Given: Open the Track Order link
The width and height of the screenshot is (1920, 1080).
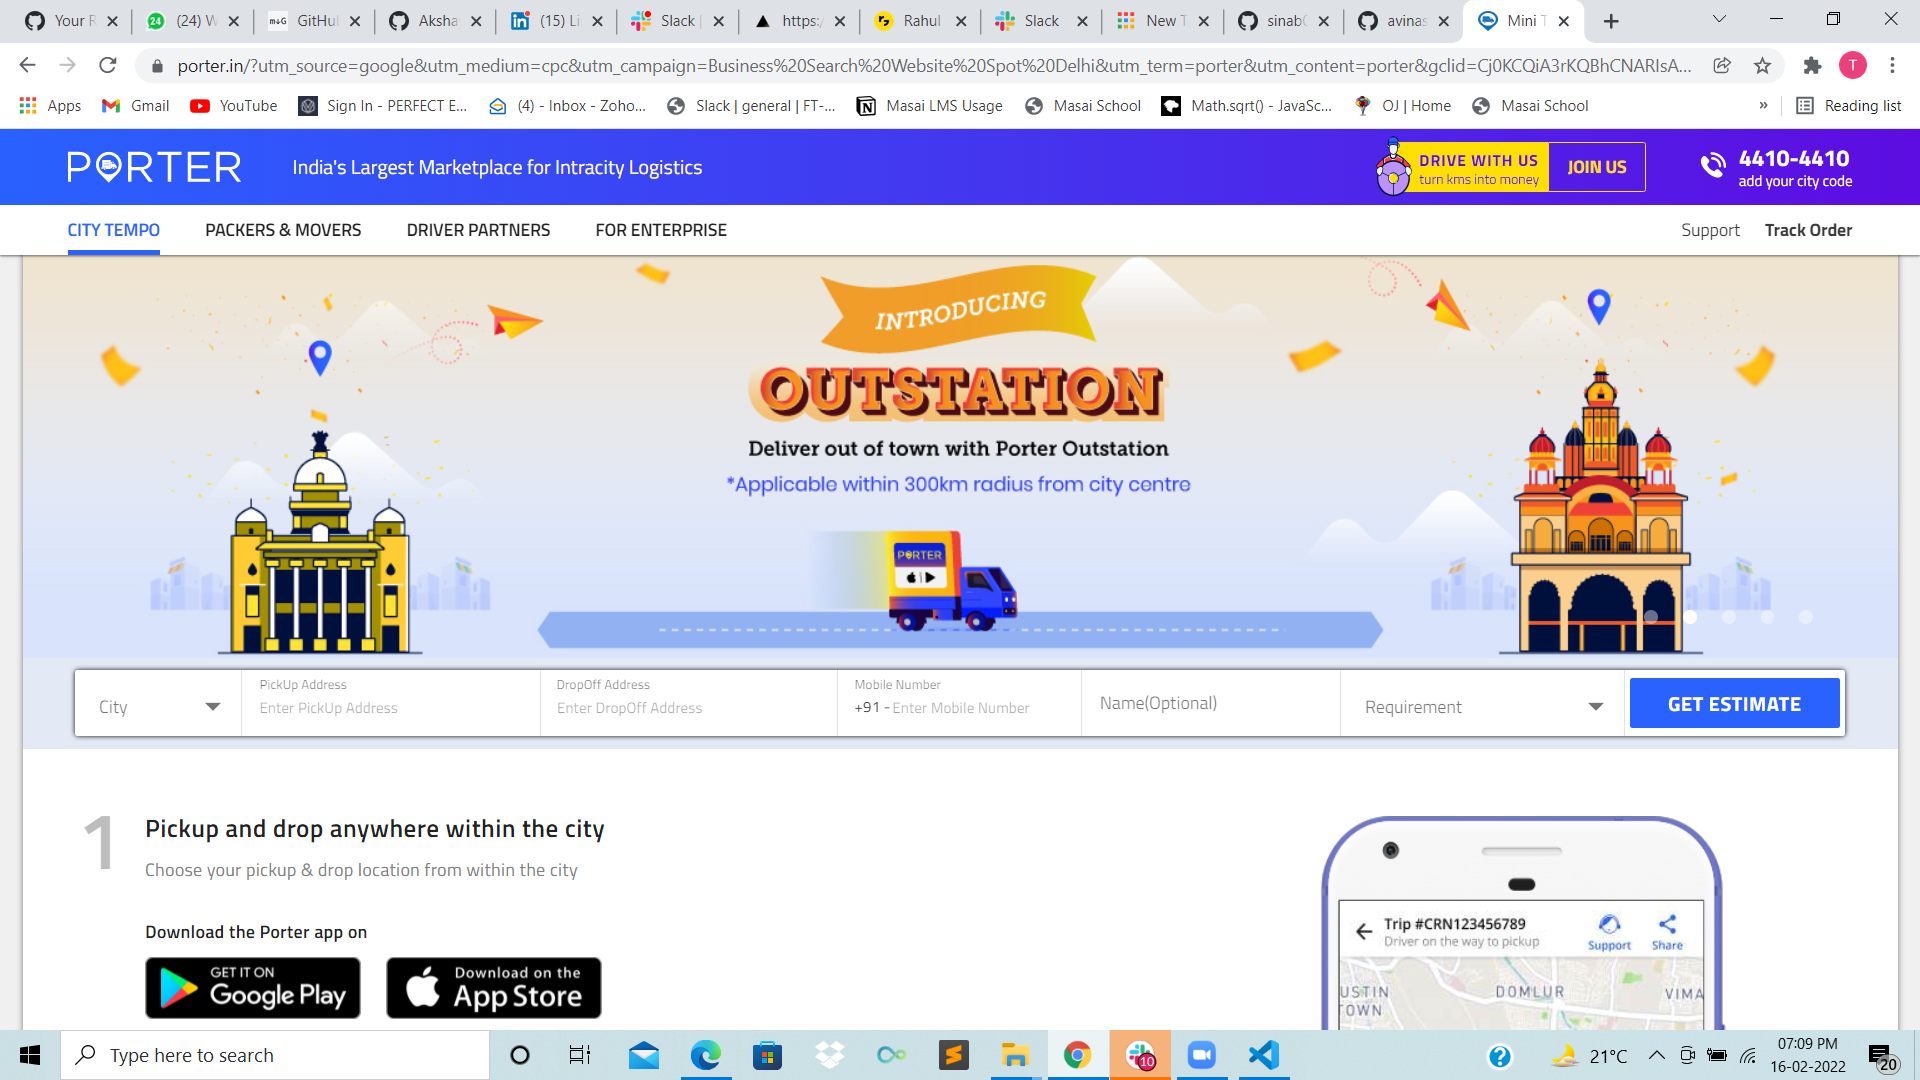Looking at the screenshot, I should coord(1808,230).
